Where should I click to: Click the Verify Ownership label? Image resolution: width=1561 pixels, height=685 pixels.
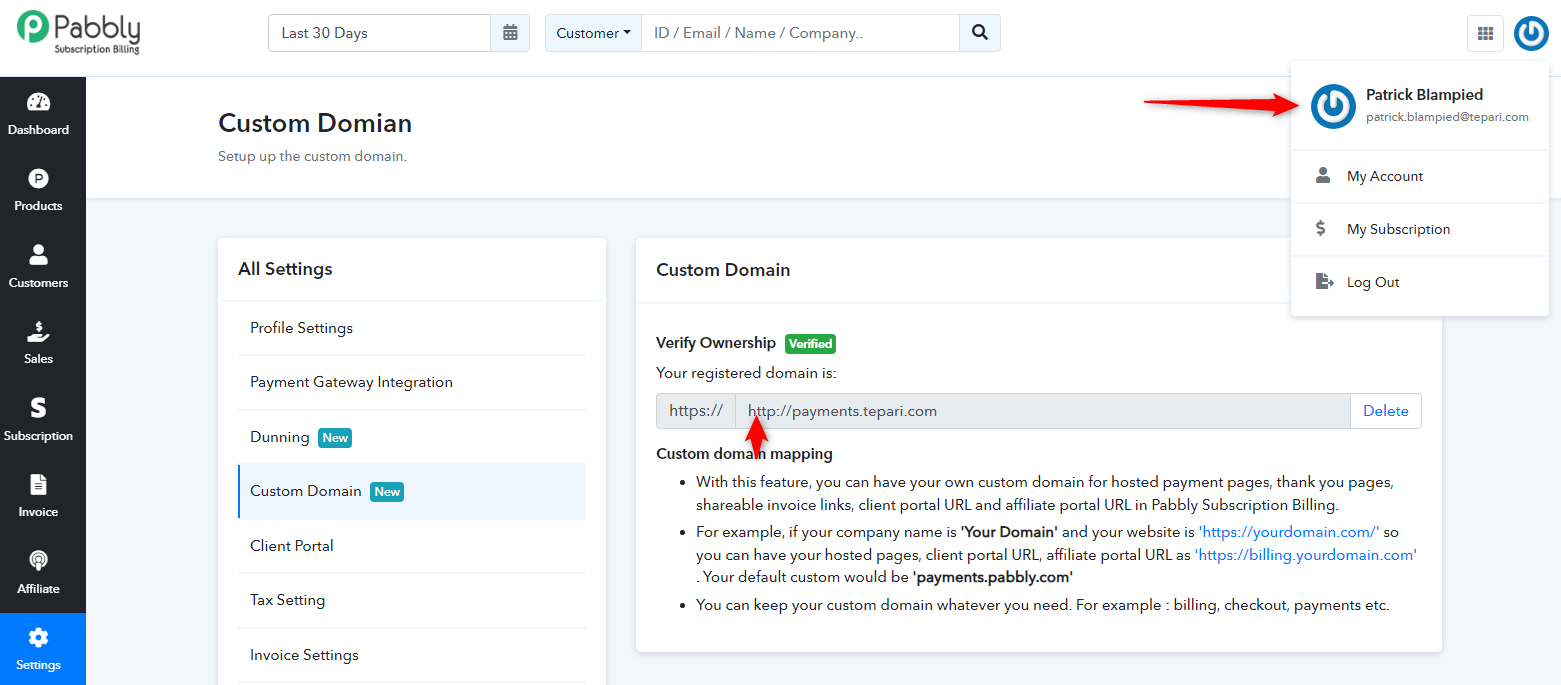pos(716,343)
